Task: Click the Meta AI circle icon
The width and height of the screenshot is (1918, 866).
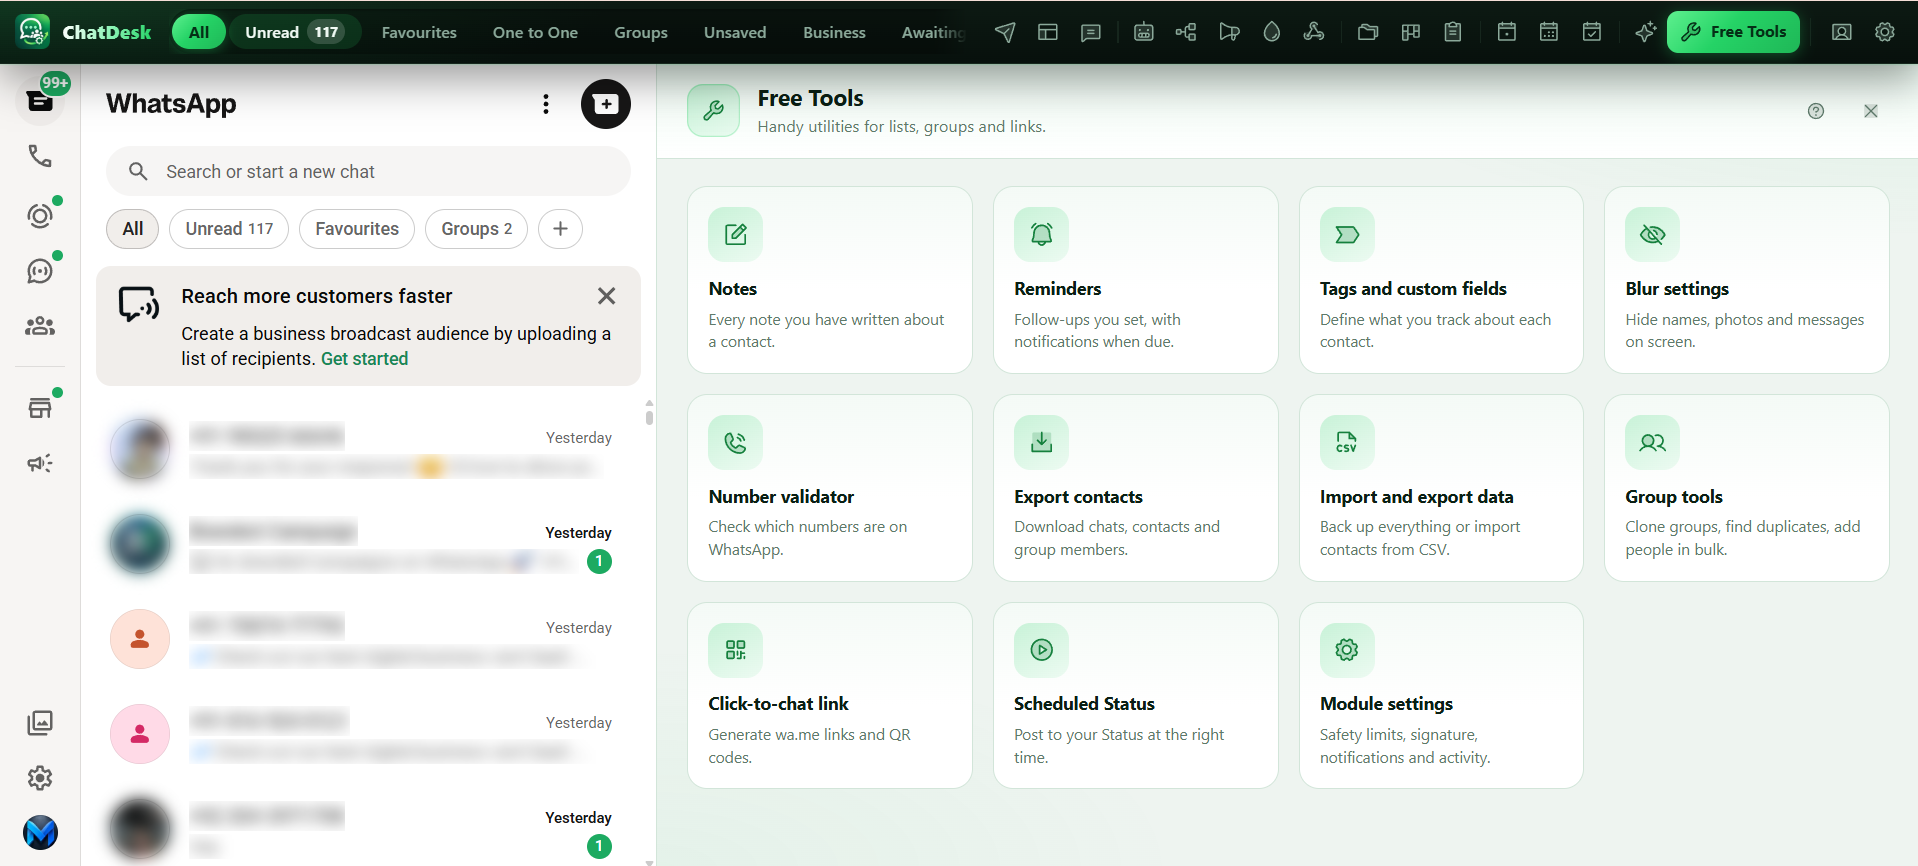Action: tap(40, 832)
